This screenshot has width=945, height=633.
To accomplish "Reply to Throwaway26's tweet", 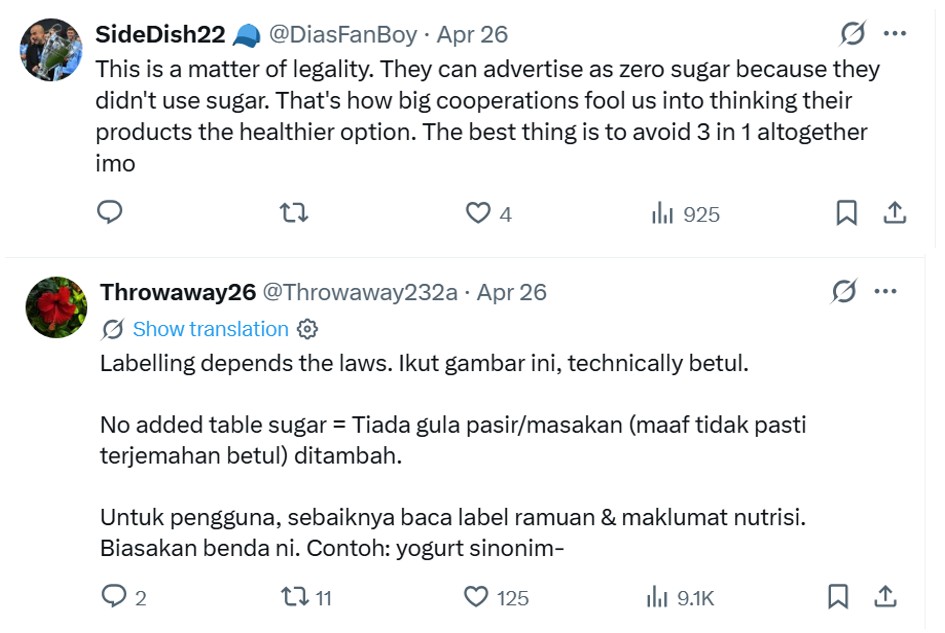I will 114,597.
